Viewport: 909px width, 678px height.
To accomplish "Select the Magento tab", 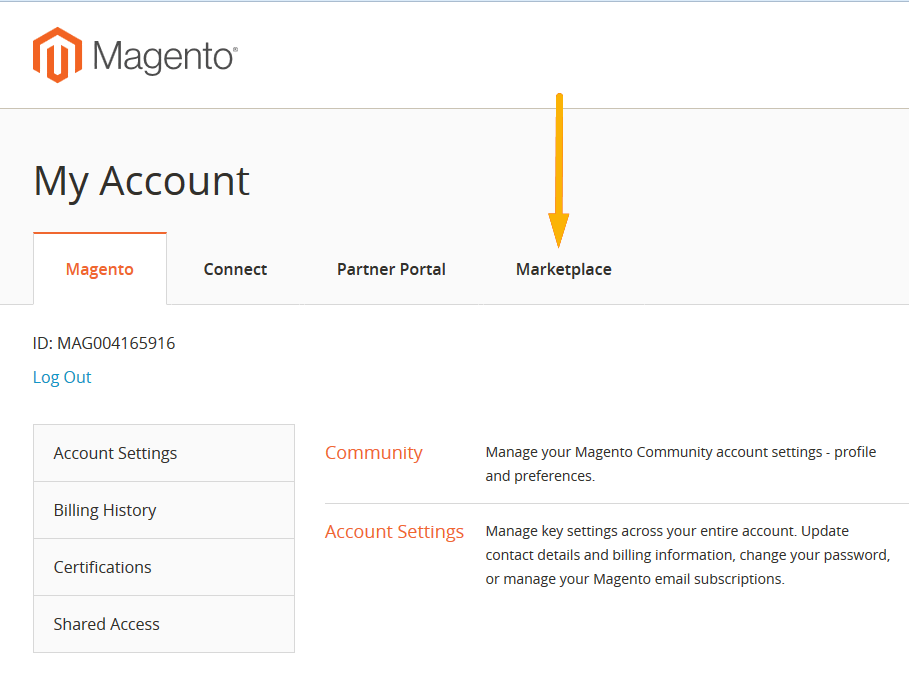I will click(x=100, y=269).
